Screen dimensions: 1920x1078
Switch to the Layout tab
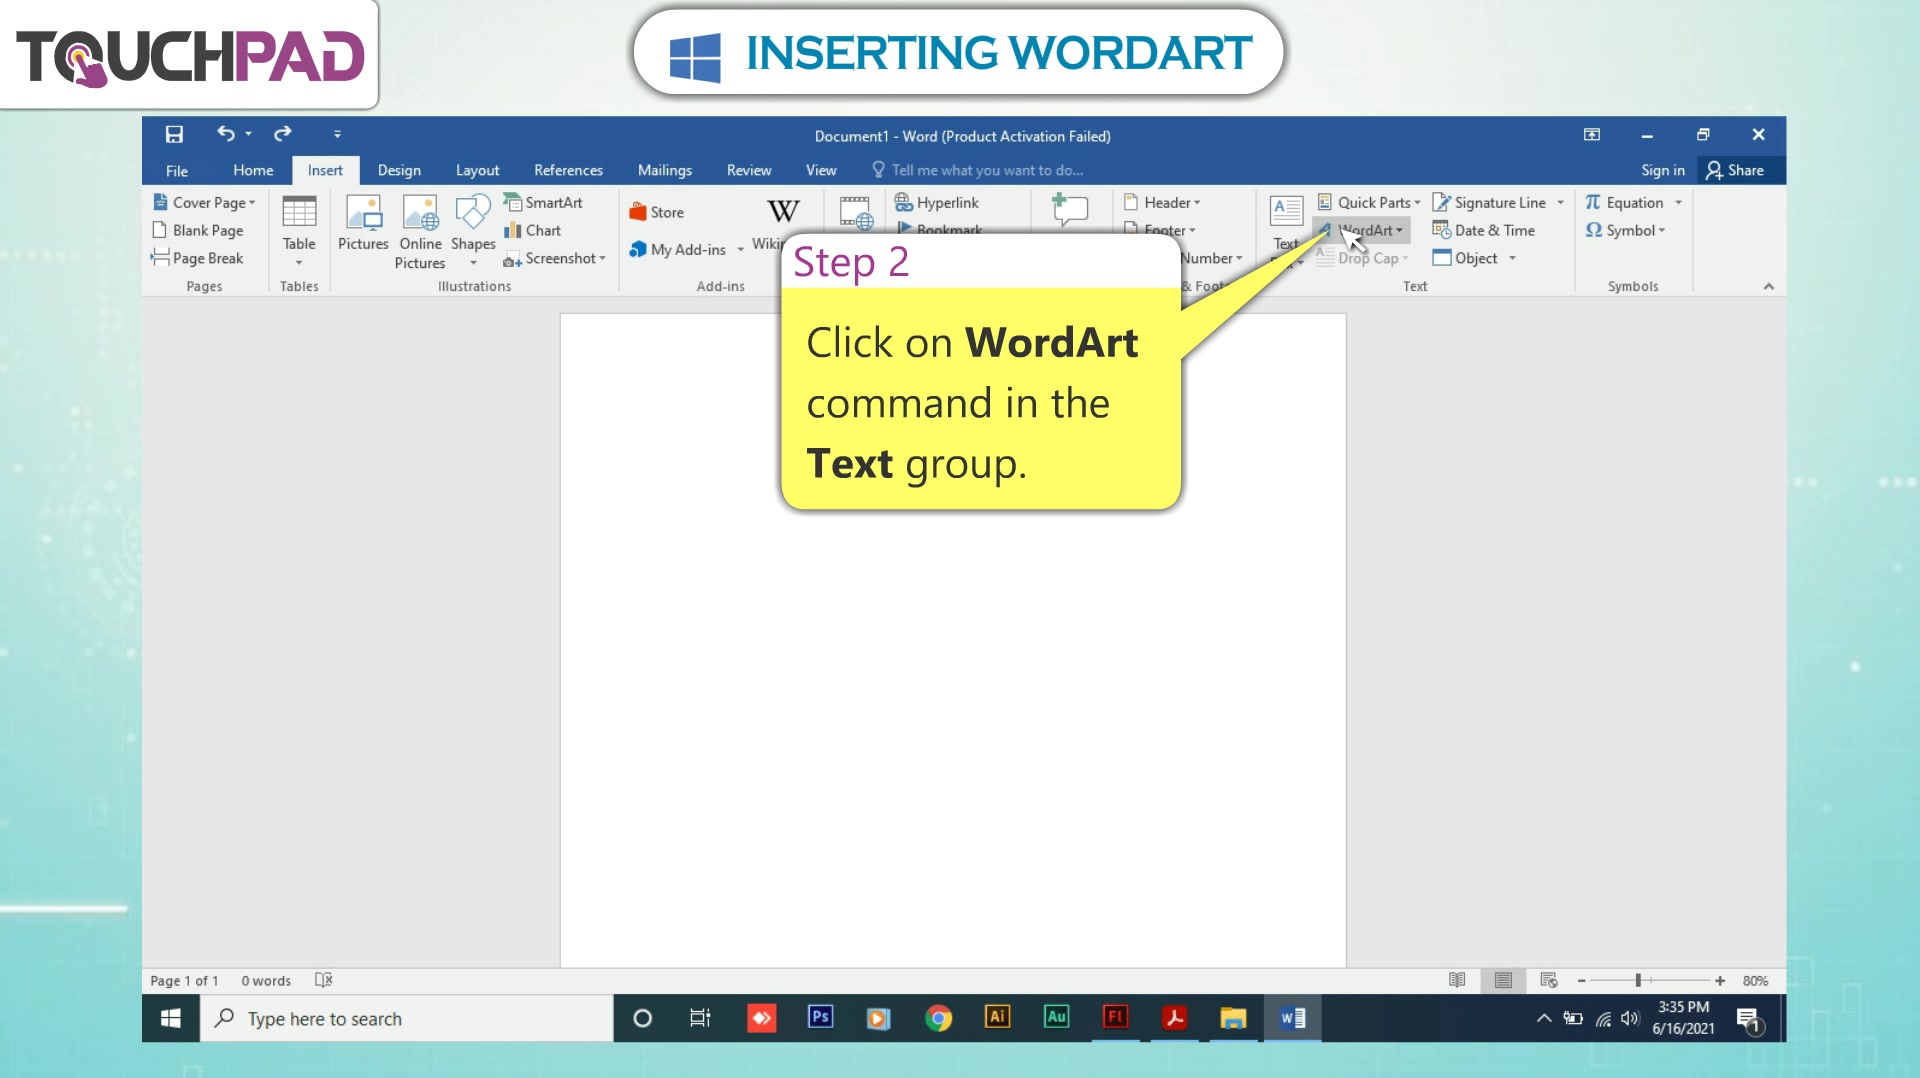point(477,170)
